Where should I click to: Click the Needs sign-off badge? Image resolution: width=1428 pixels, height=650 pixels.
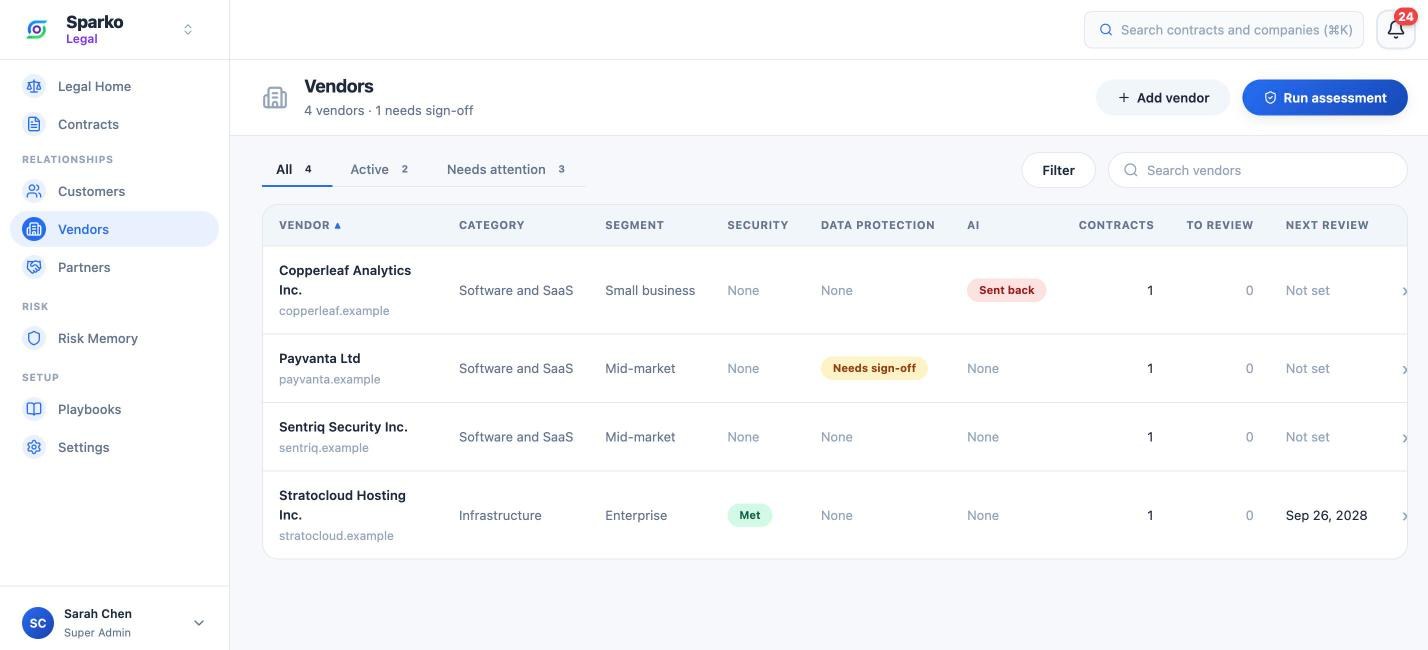(874, 368)
